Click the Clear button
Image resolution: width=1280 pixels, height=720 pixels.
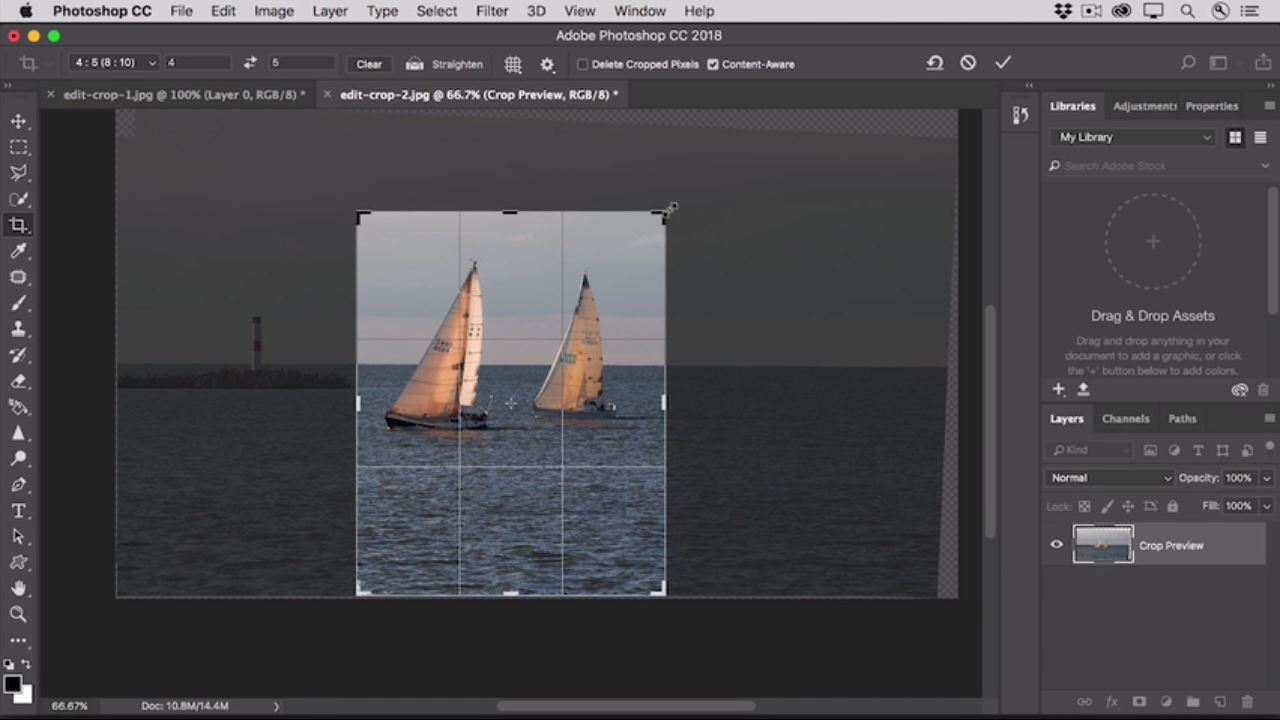(369, 64)
